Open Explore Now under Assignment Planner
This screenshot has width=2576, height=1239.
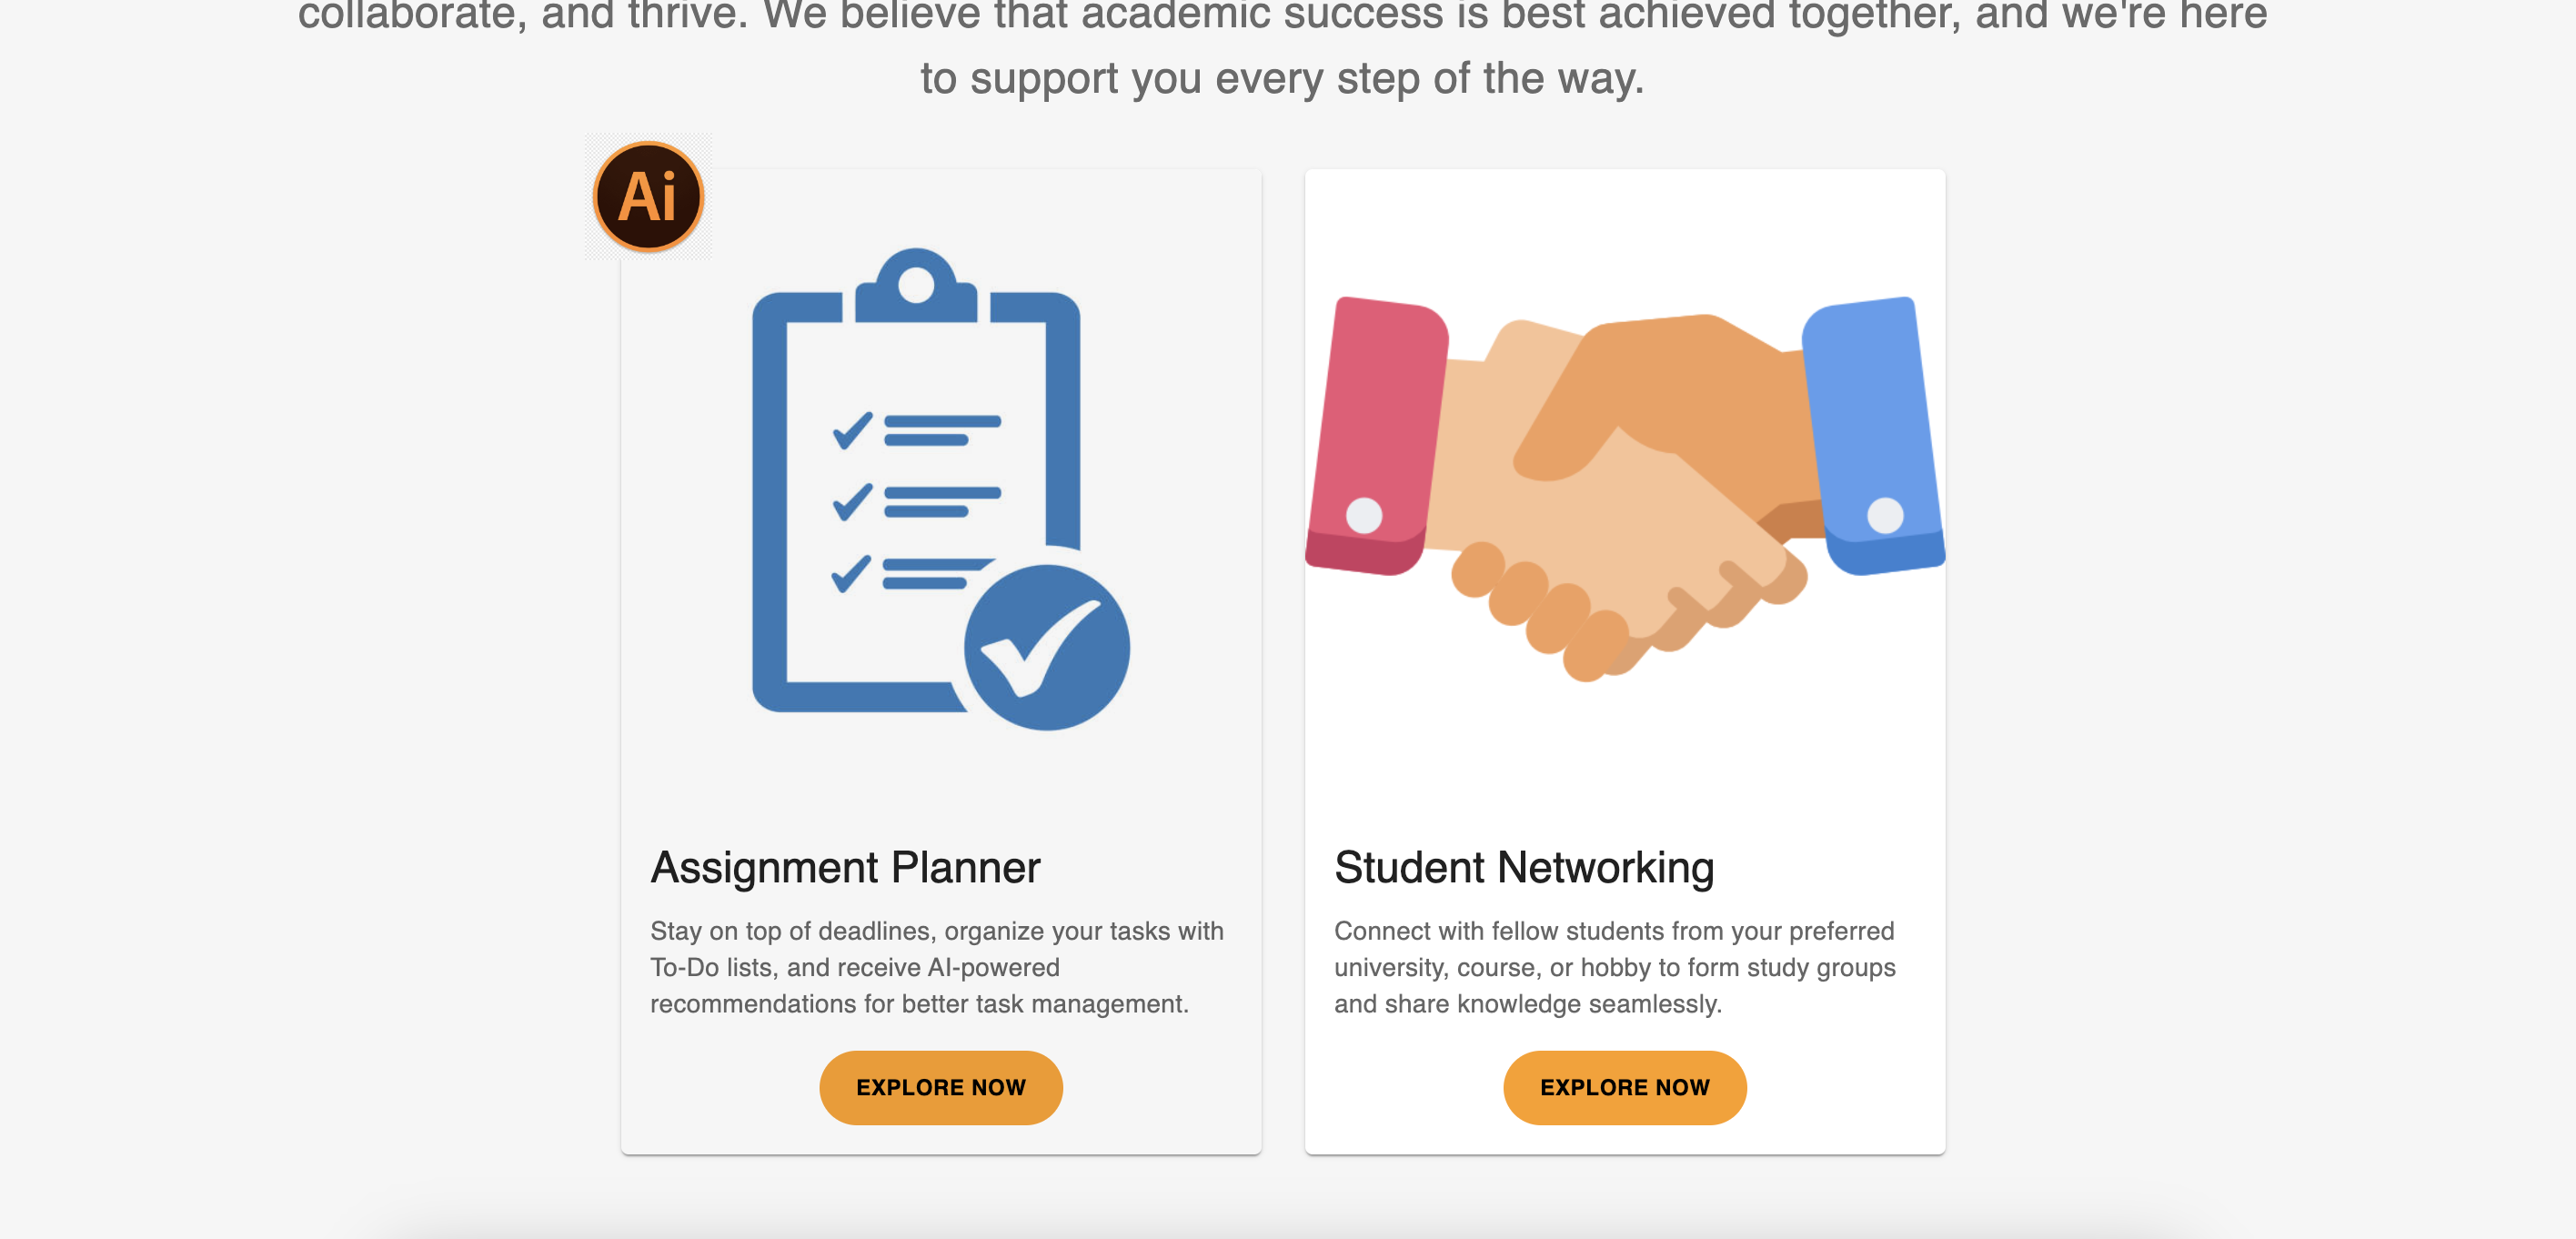pos(940,1087)
